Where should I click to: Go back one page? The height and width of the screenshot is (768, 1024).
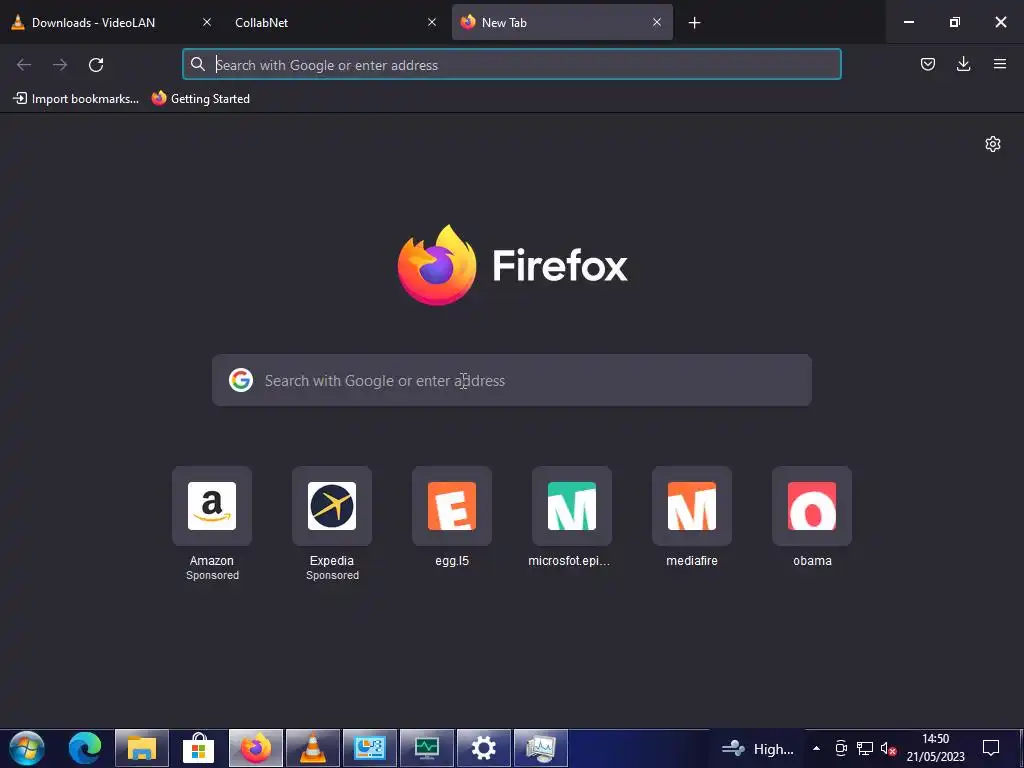tap(24, 64)
